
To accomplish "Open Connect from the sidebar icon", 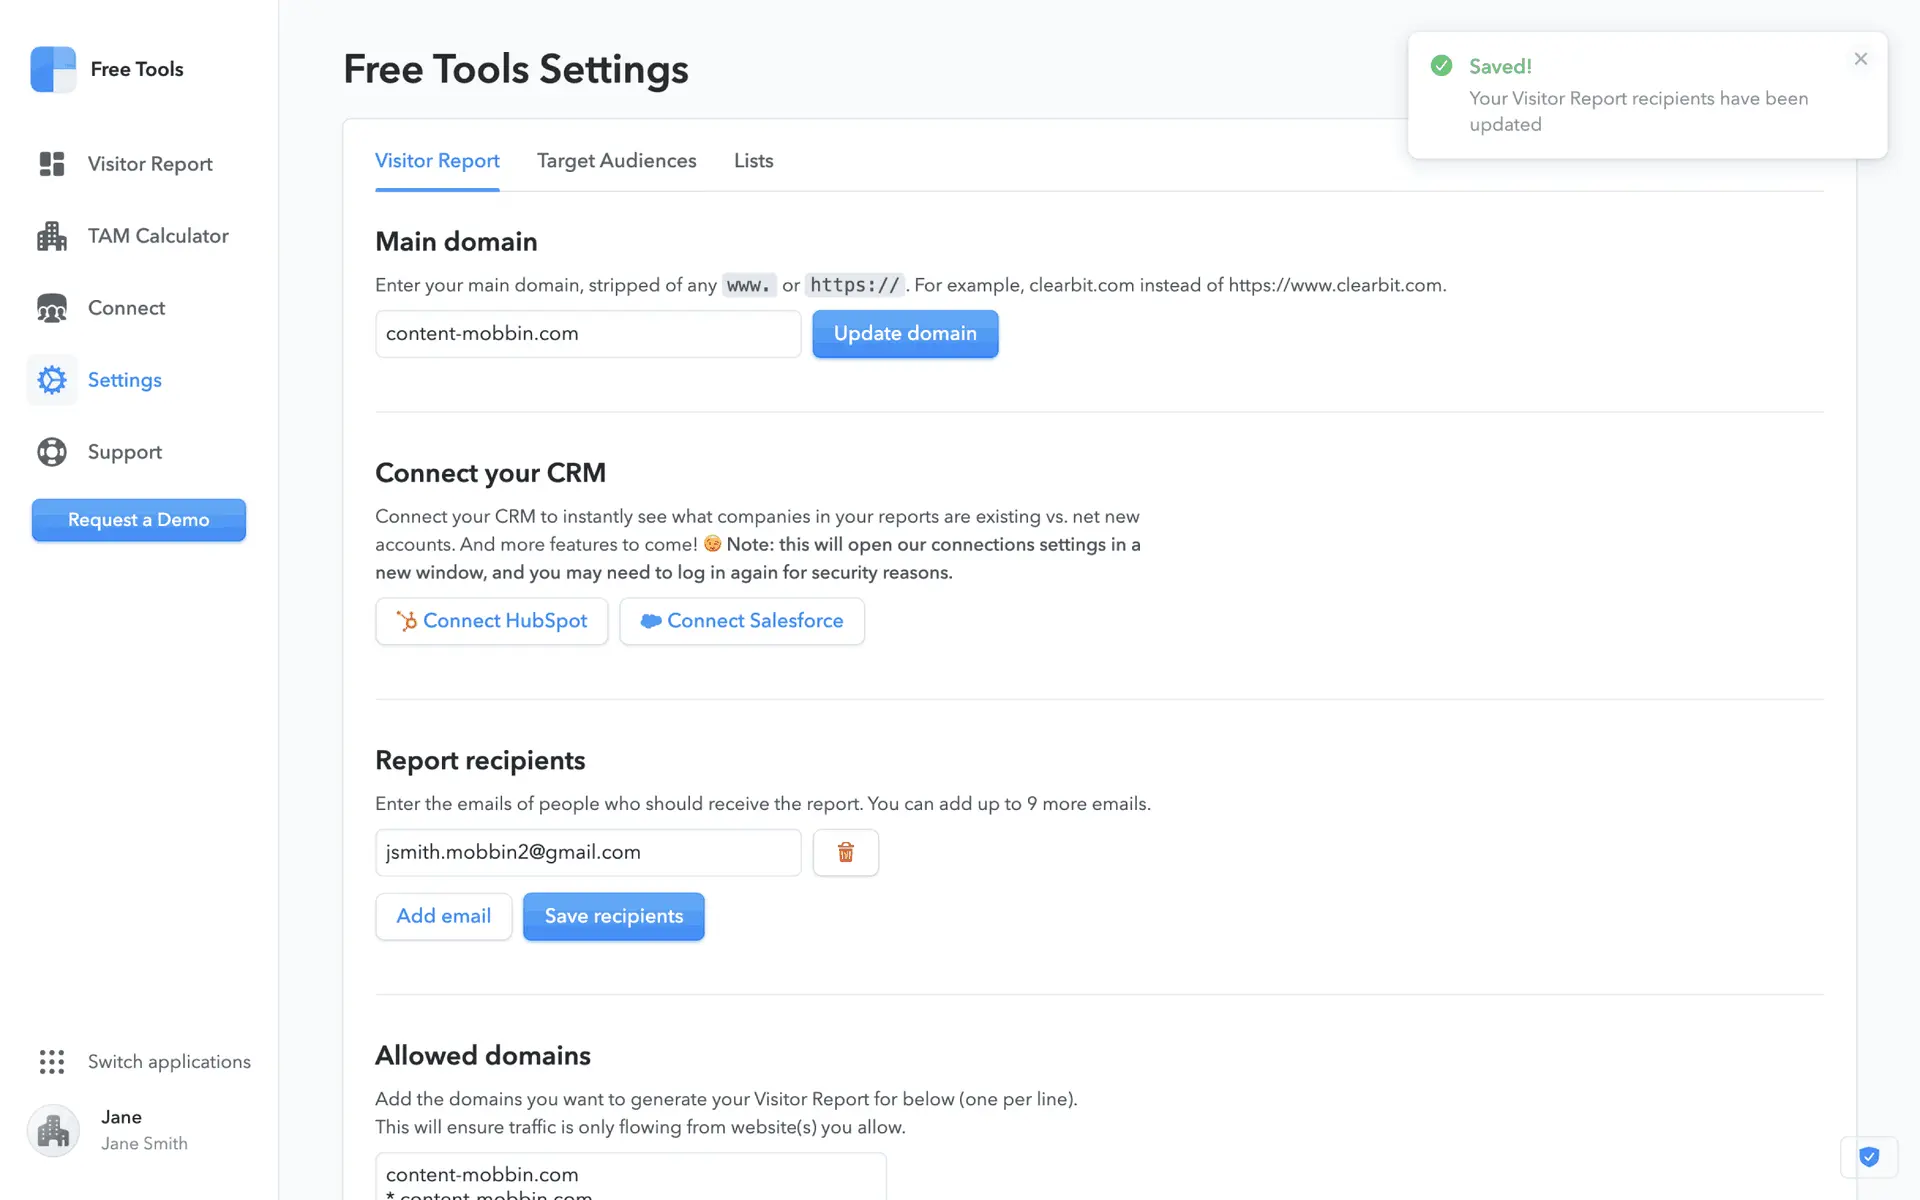I will 52,308.
